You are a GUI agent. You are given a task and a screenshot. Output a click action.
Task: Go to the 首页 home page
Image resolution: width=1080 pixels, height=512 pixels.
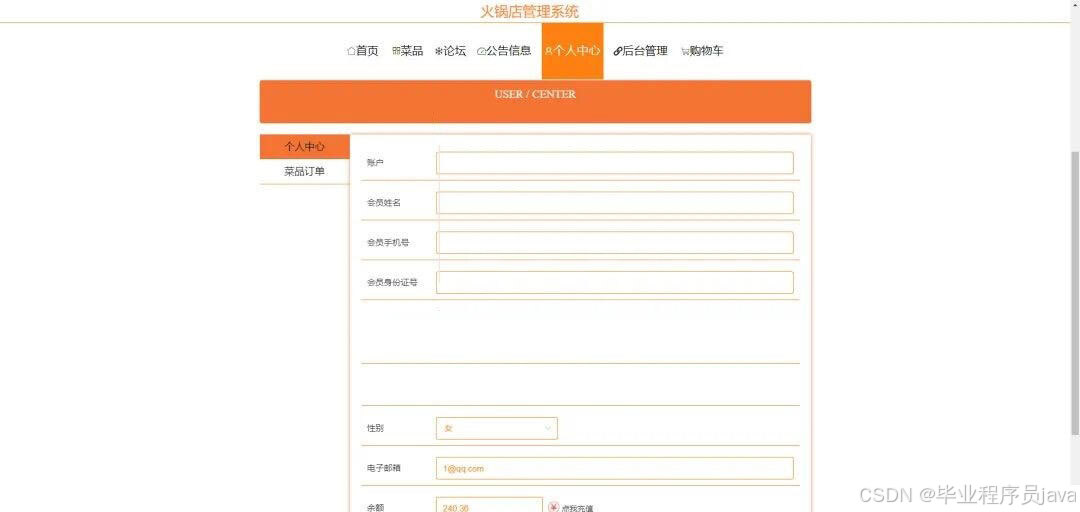point(362,51)
